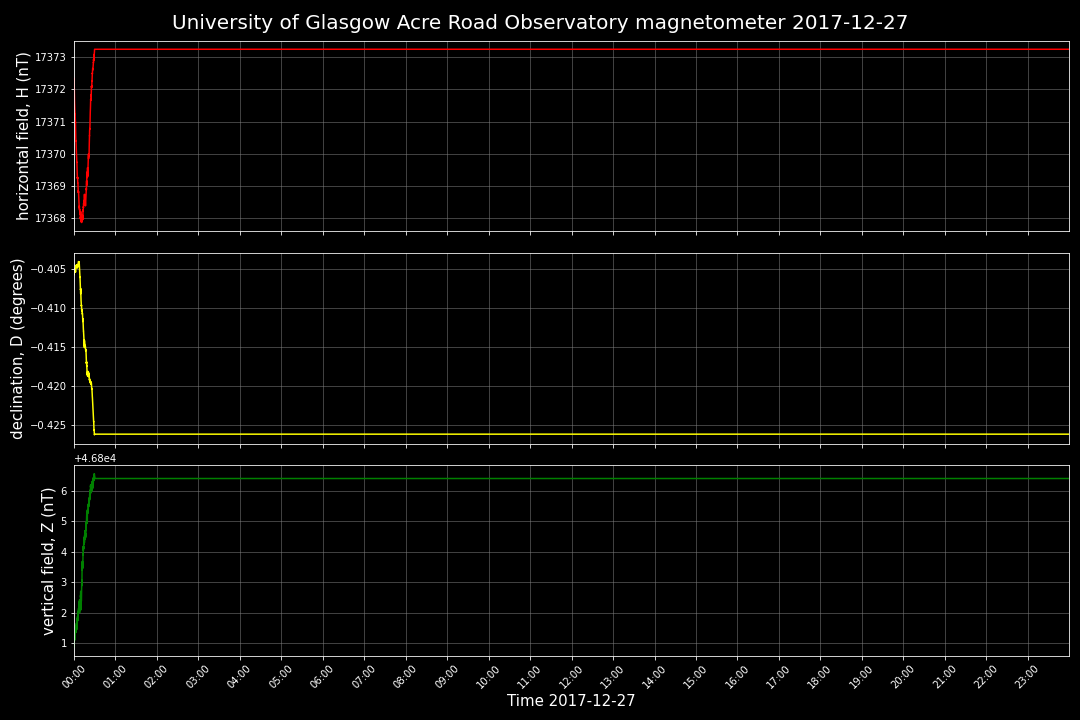Click the 00:00 time tick label
Image resolution: width=1080 pixels, height=720 pixels.
pyautogui.click(x=73, y=677)
